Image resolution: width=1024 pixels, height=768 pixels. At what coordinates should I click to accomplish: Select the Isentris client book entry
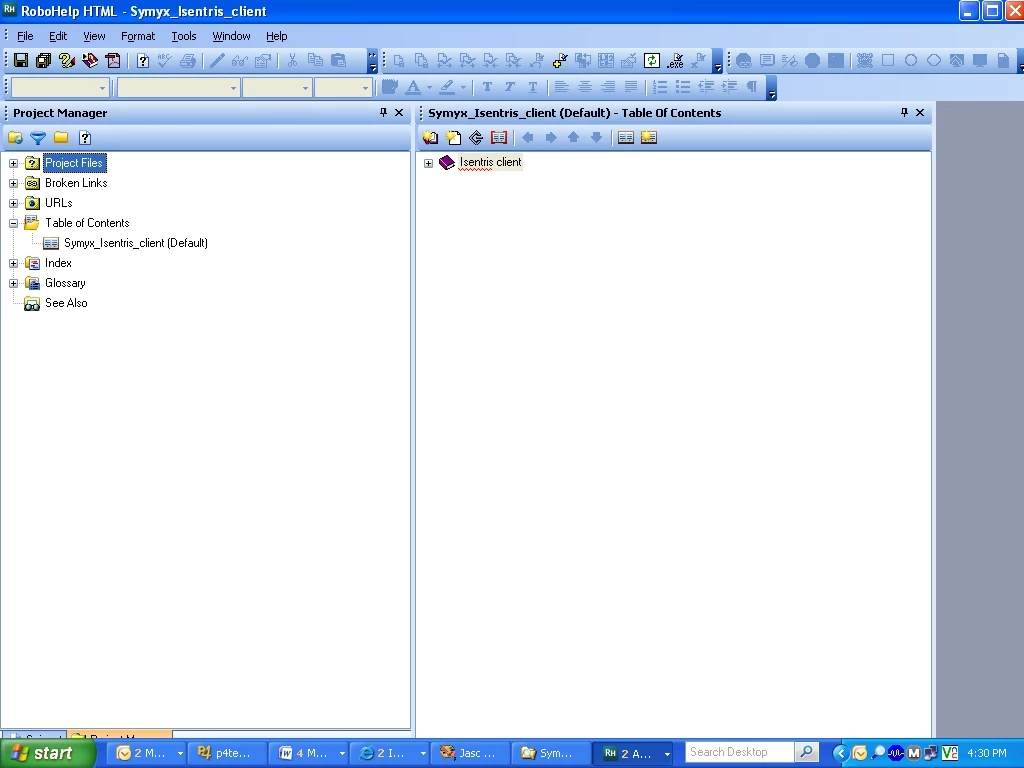tap(490, 162)
